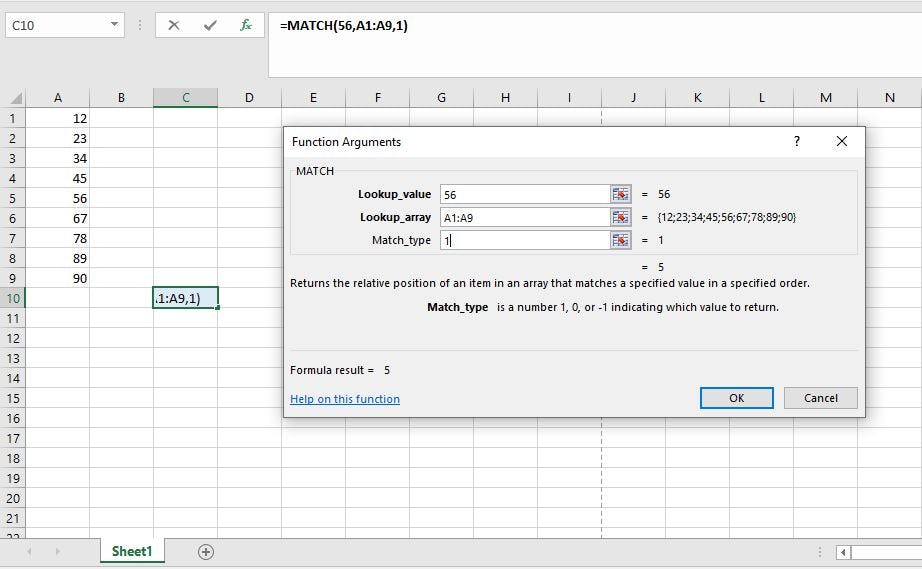Add a new sheet with the plus icon

(206, 552)
